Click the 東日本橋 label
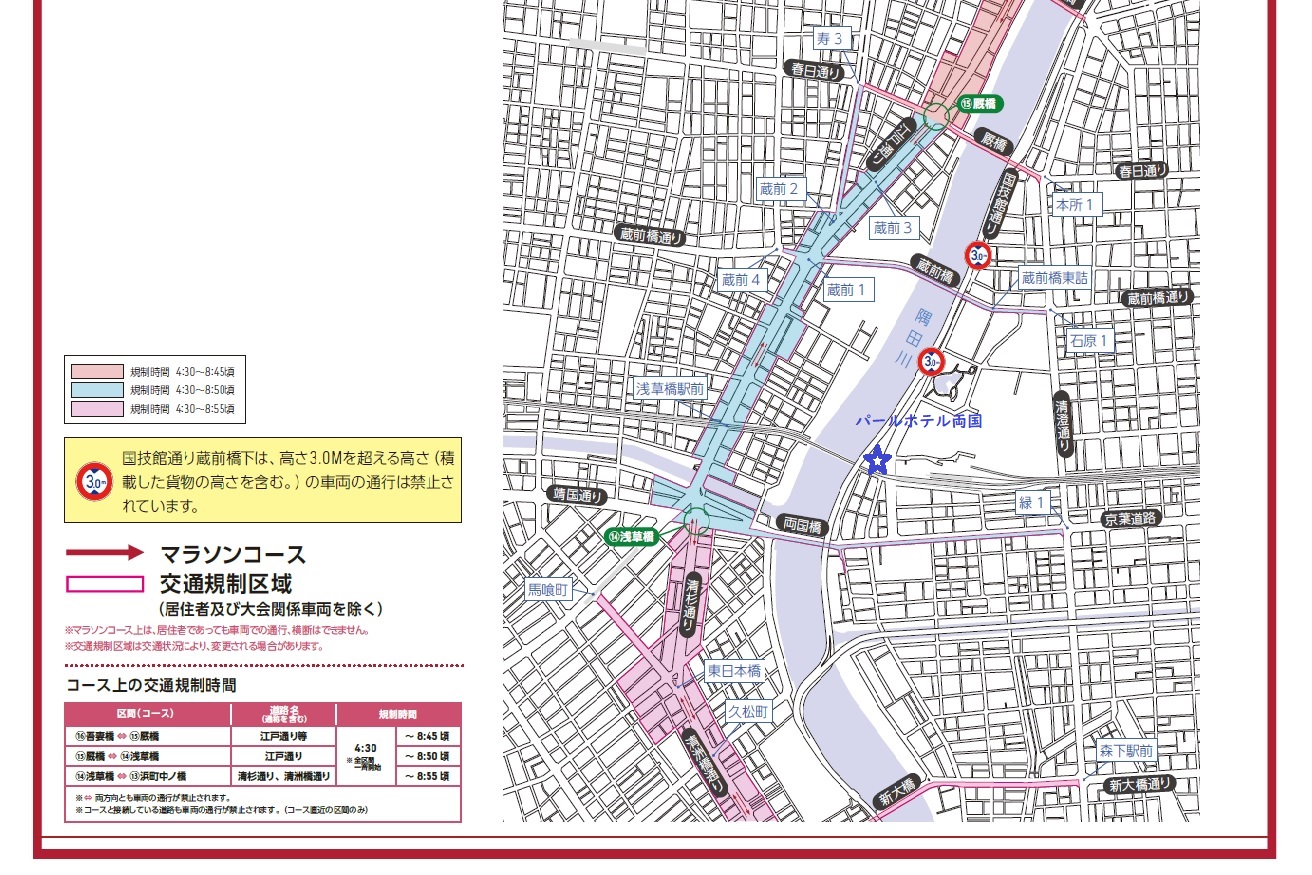The image size is (1312, 875). [734, 671]
